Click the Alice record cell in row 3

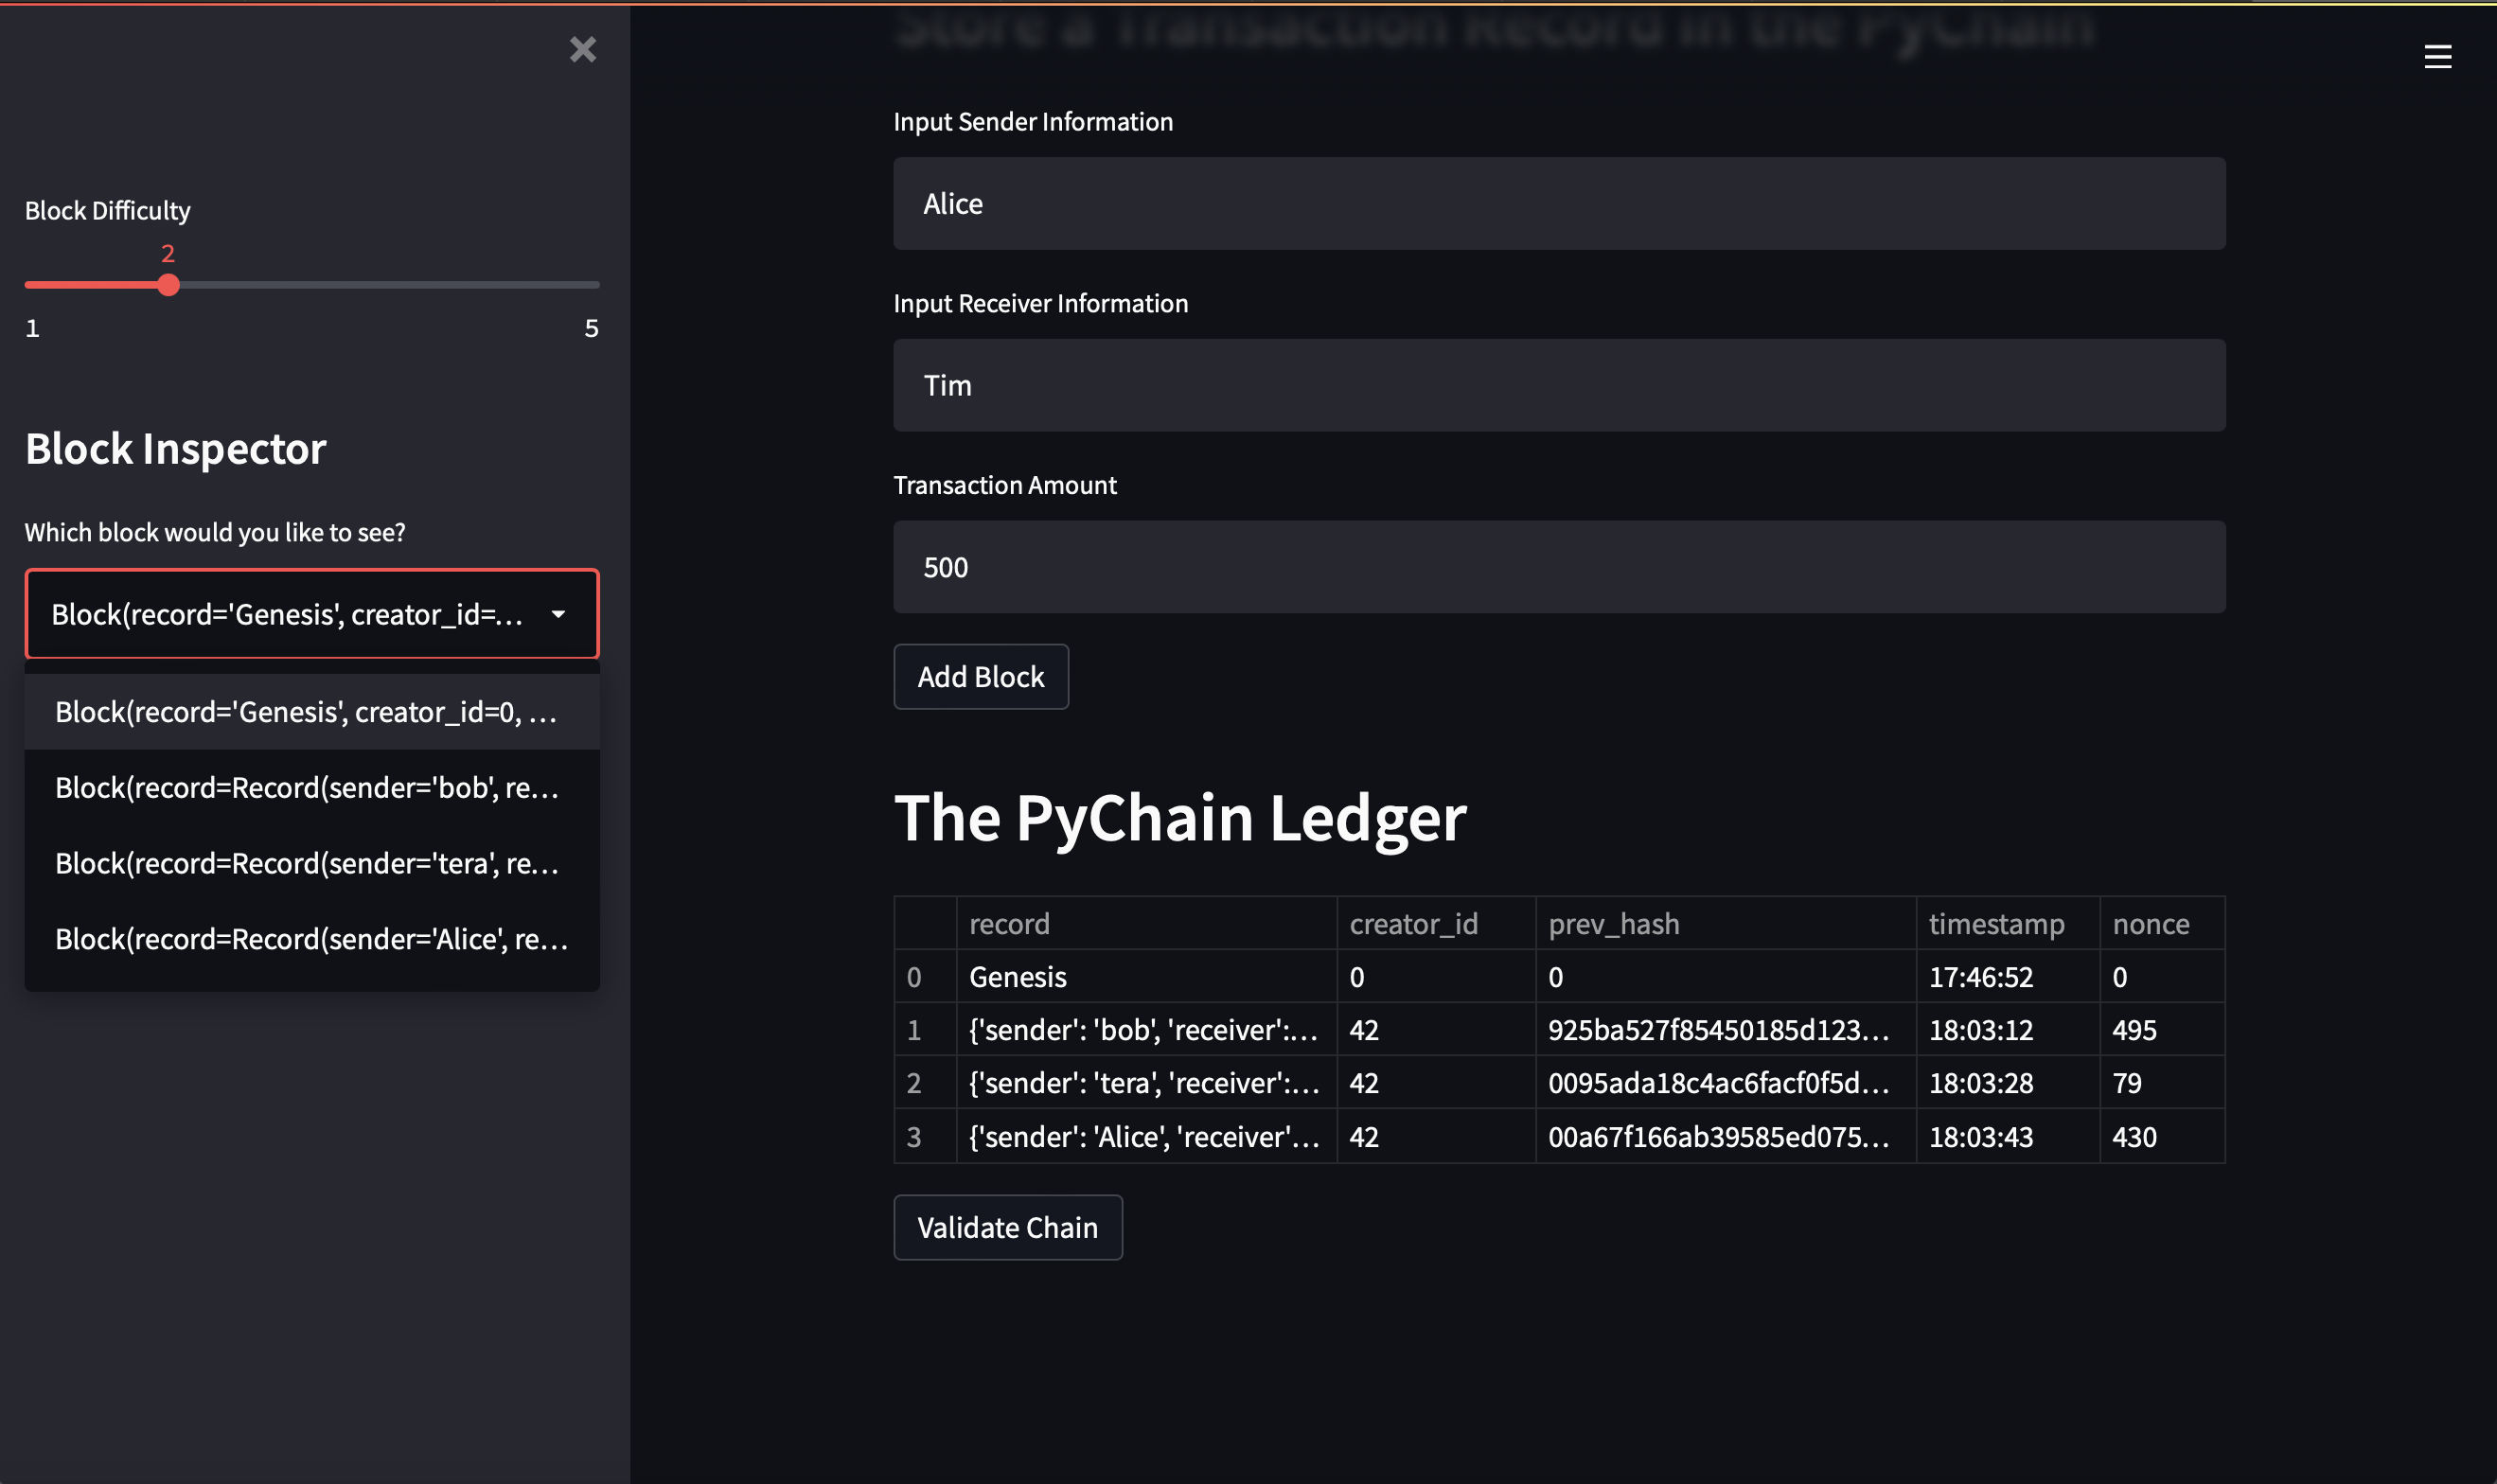(x=1145, y=1136)
